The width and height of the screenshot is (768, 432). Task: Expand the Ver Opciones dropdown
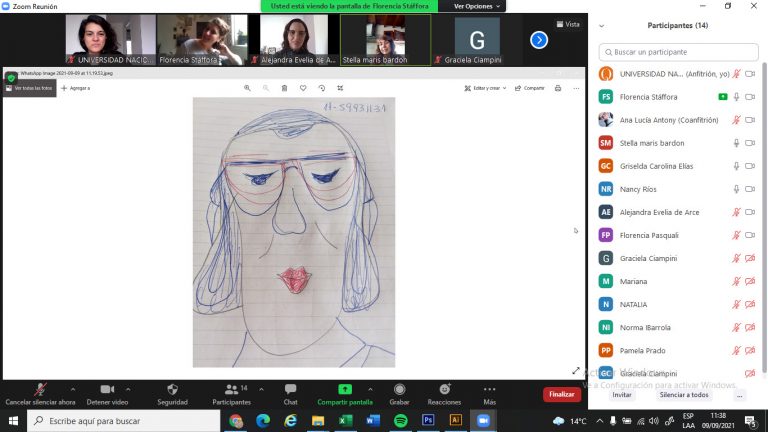(477, 6)
